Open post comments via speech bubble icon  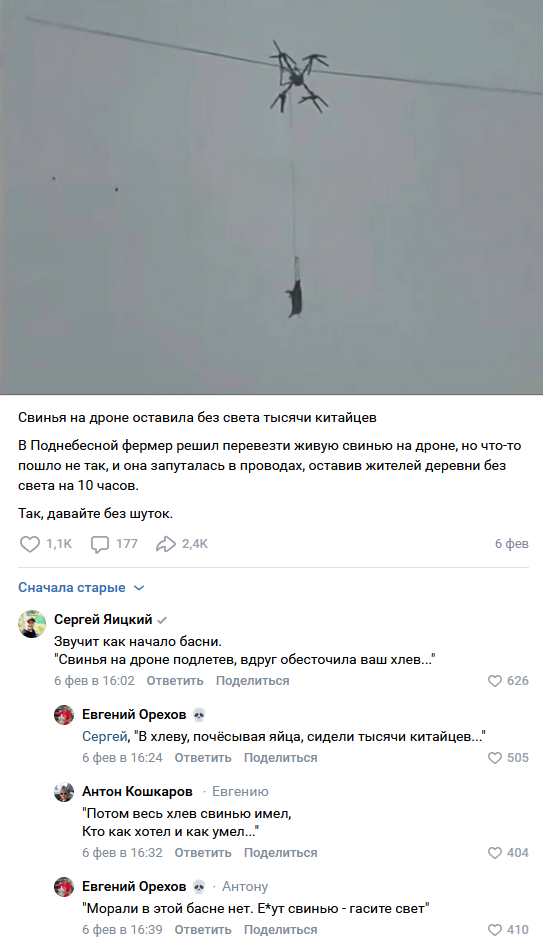pos(99,544)
